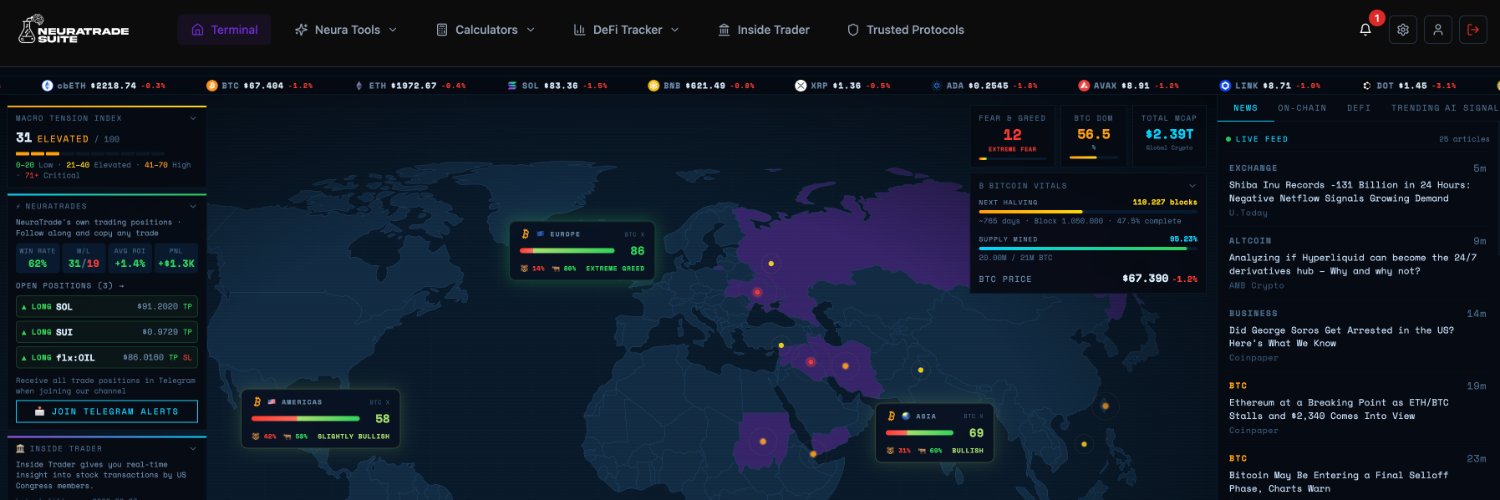Viewport: 1500px width, 500px height.
Task: Collapse the Bitcoin Vitals panel
Action: coord(1192,186)
